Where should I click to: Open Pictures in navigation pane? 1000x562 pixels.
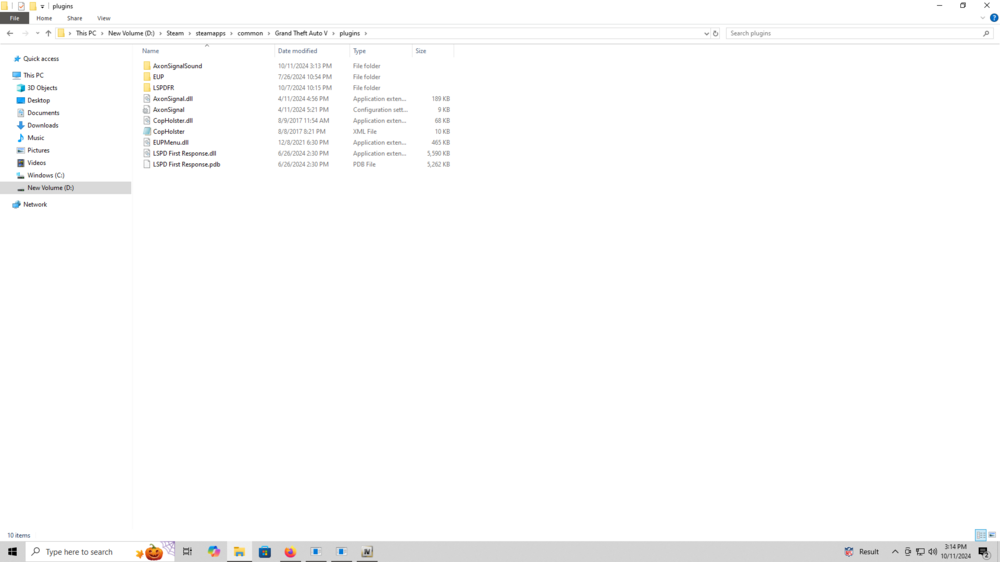tap(38, 151)
